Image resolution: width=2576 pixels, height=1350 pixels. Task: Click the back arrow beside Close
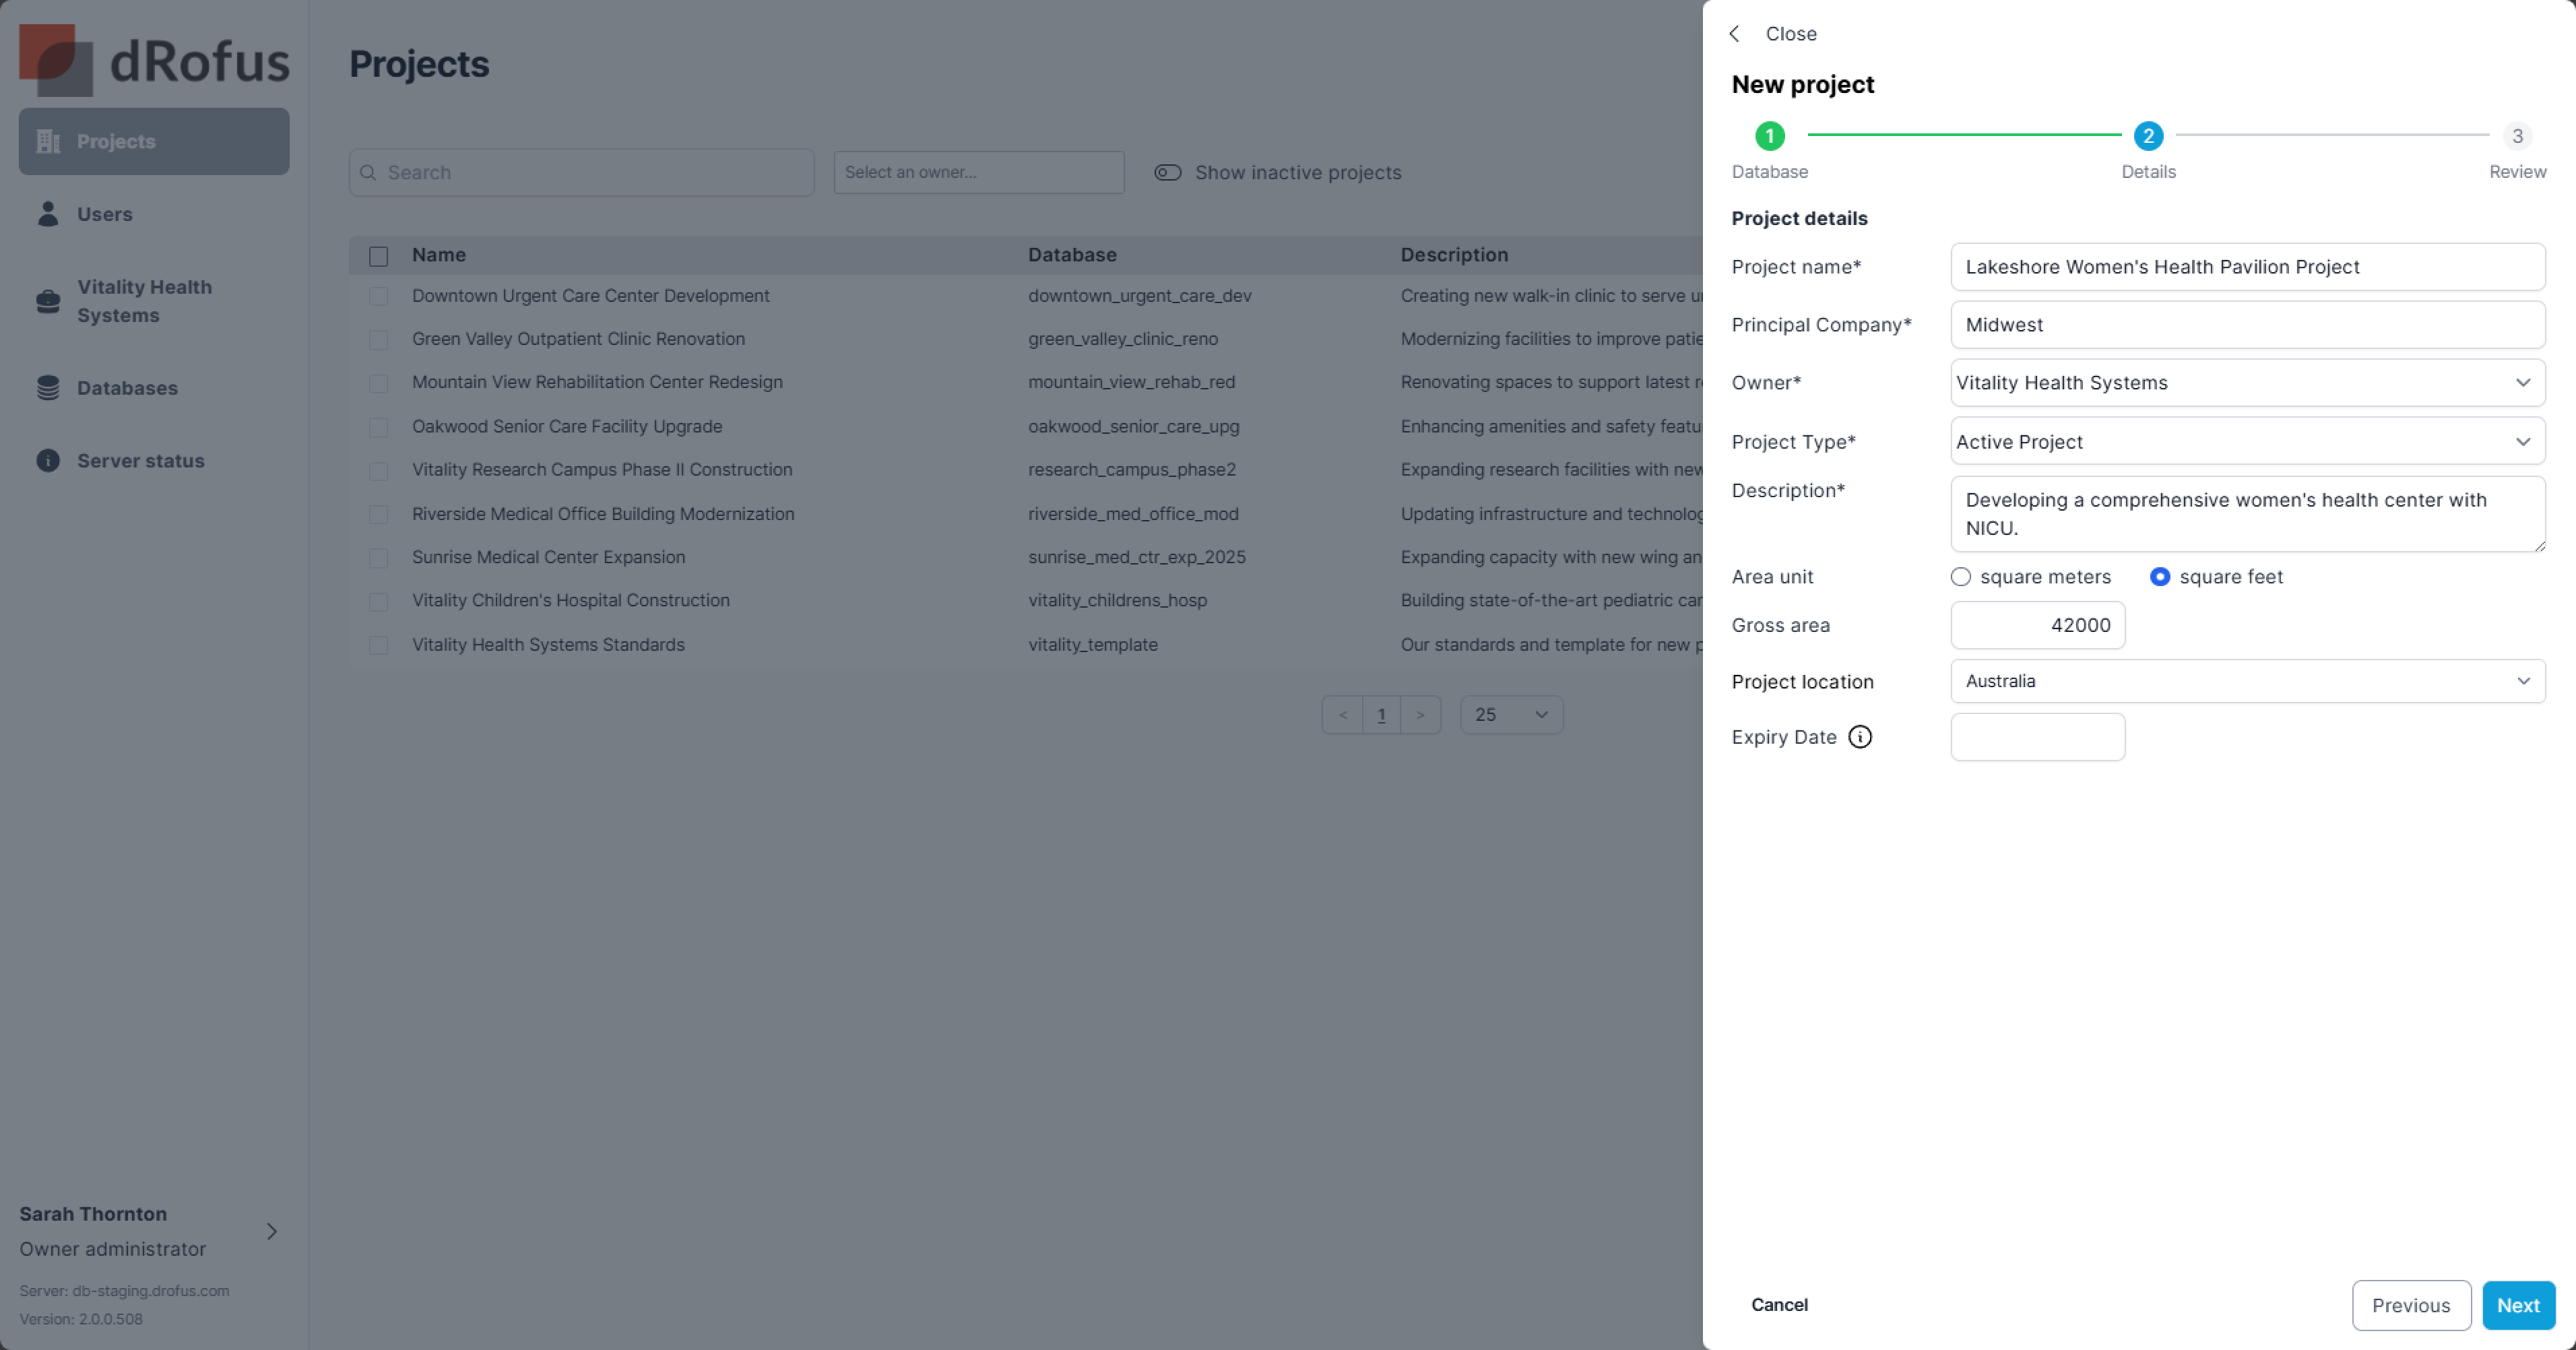coord(1734,33)
